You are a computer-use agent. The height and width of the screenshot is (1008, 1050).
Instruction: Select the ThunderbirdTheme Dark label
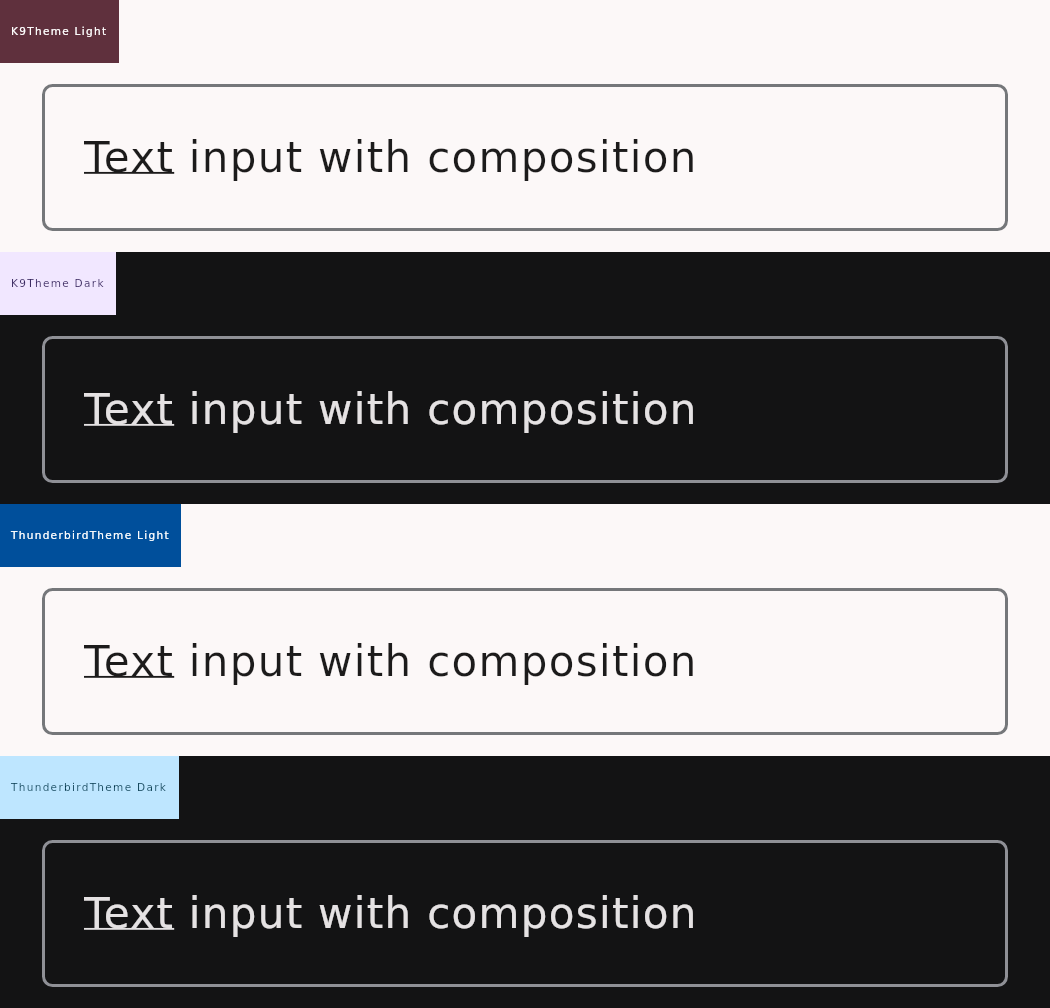point(89,787)
